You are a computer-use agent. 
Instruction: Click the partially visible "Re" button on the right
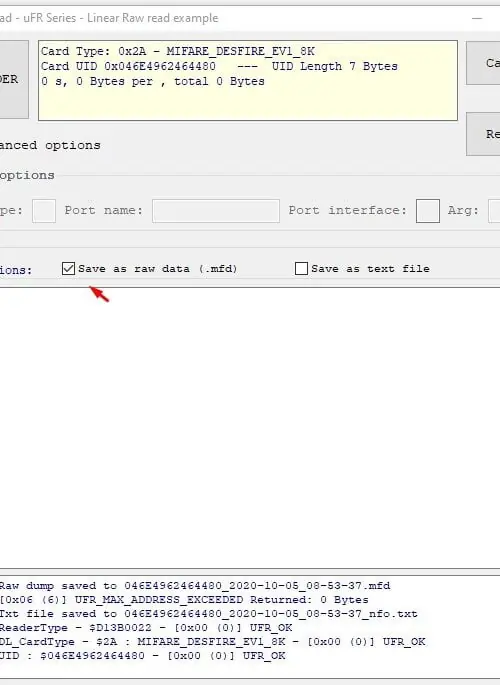coord(483,134)
